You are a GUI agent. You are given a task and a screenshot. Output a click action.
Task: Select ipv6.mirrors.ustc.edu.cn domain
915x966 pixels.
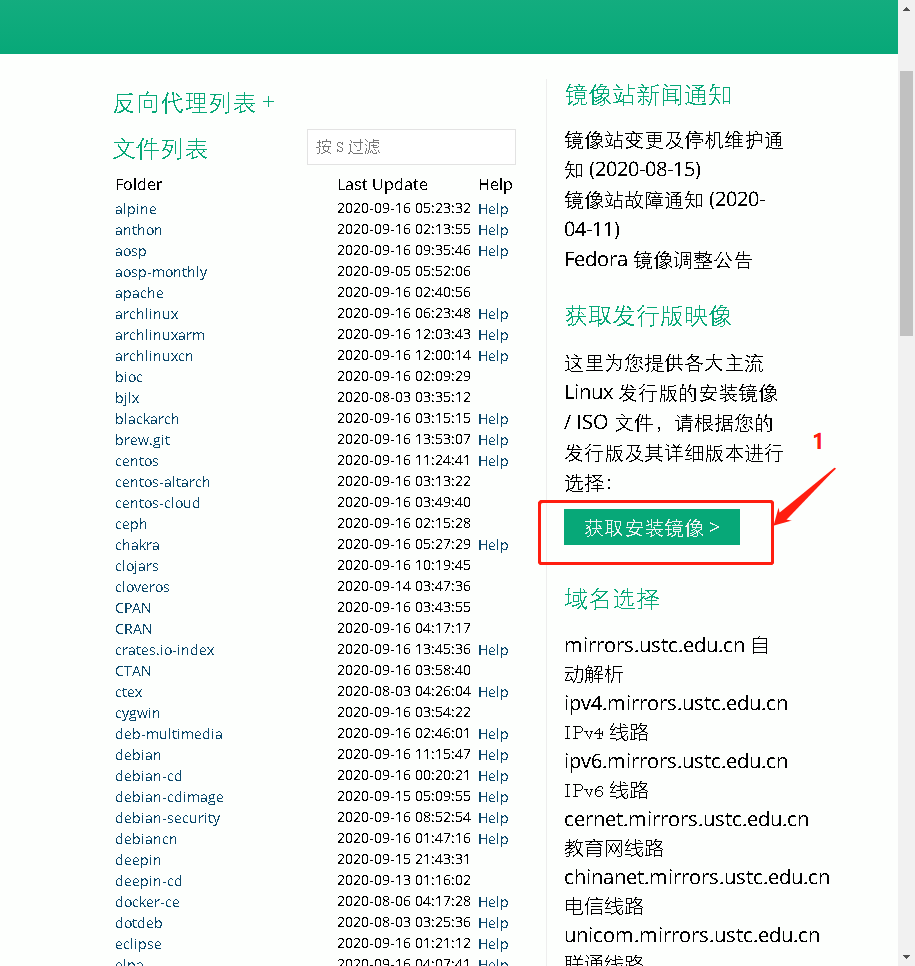coord(676,761)
